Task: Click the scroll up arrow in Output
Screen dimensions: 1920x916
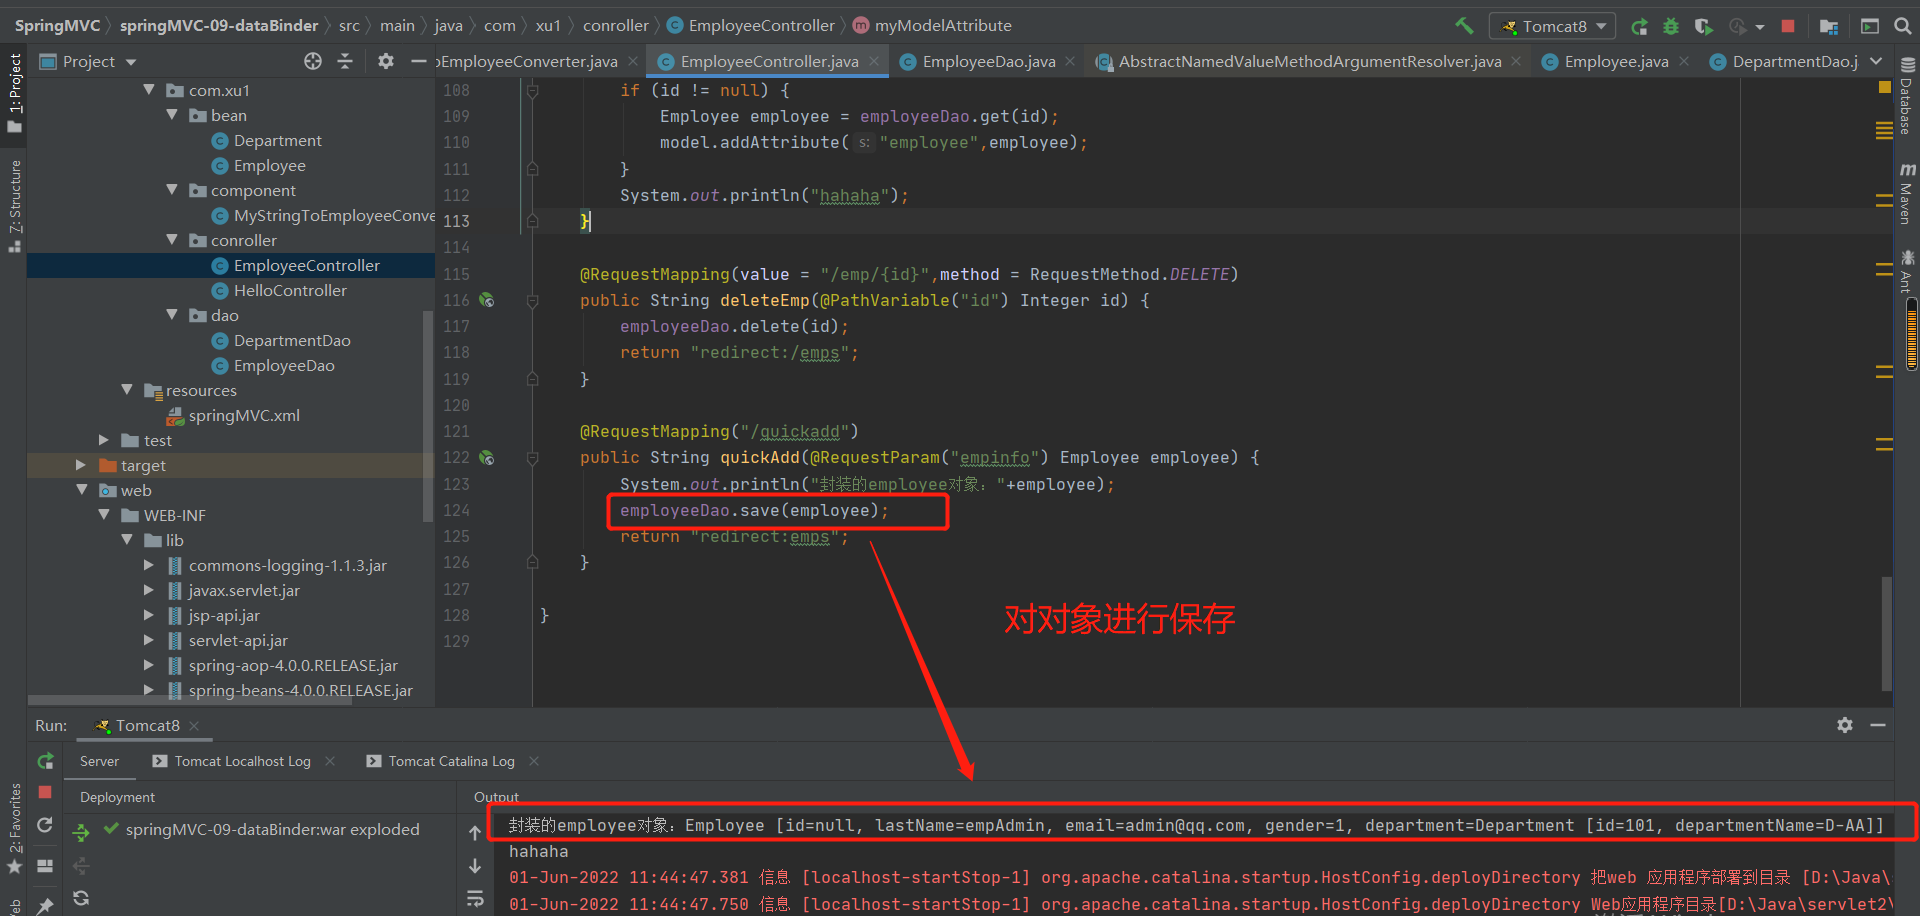Action: pos(475,832)
